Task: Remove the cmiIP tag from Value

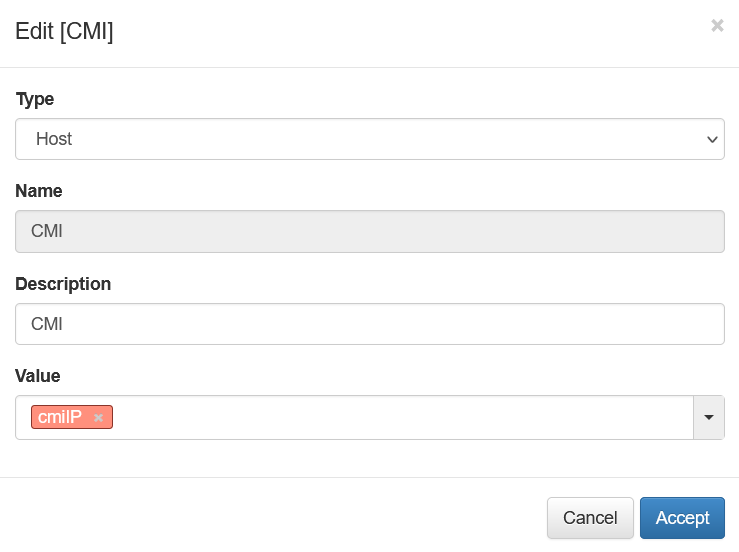Action: 98,418
